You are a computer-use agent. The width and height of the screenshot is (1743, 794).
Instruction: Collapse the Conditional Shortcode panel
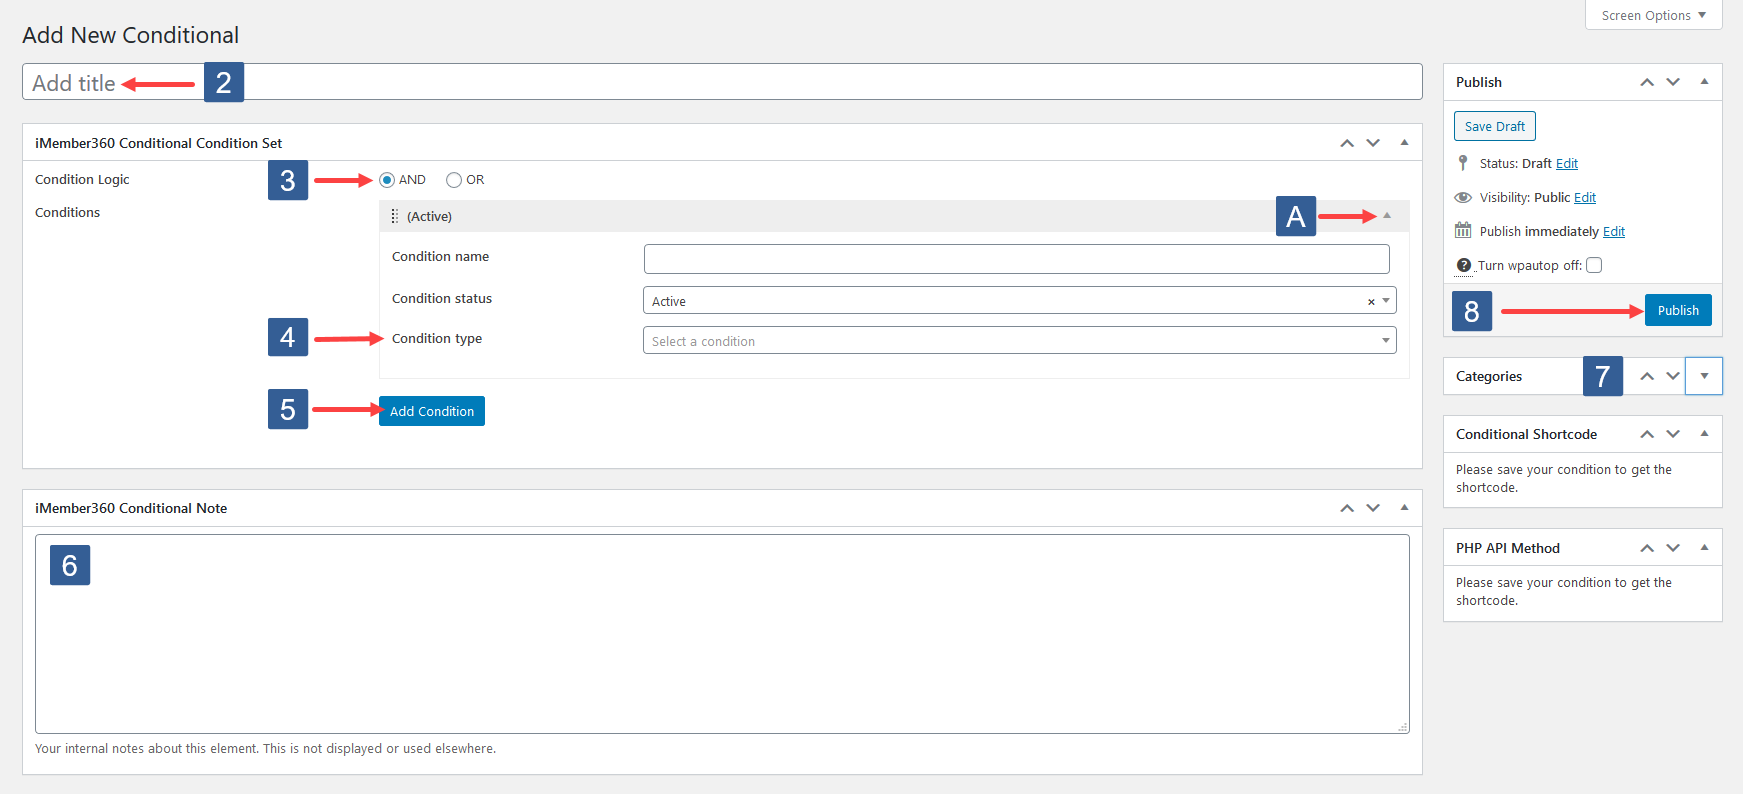pos(1704,434)
